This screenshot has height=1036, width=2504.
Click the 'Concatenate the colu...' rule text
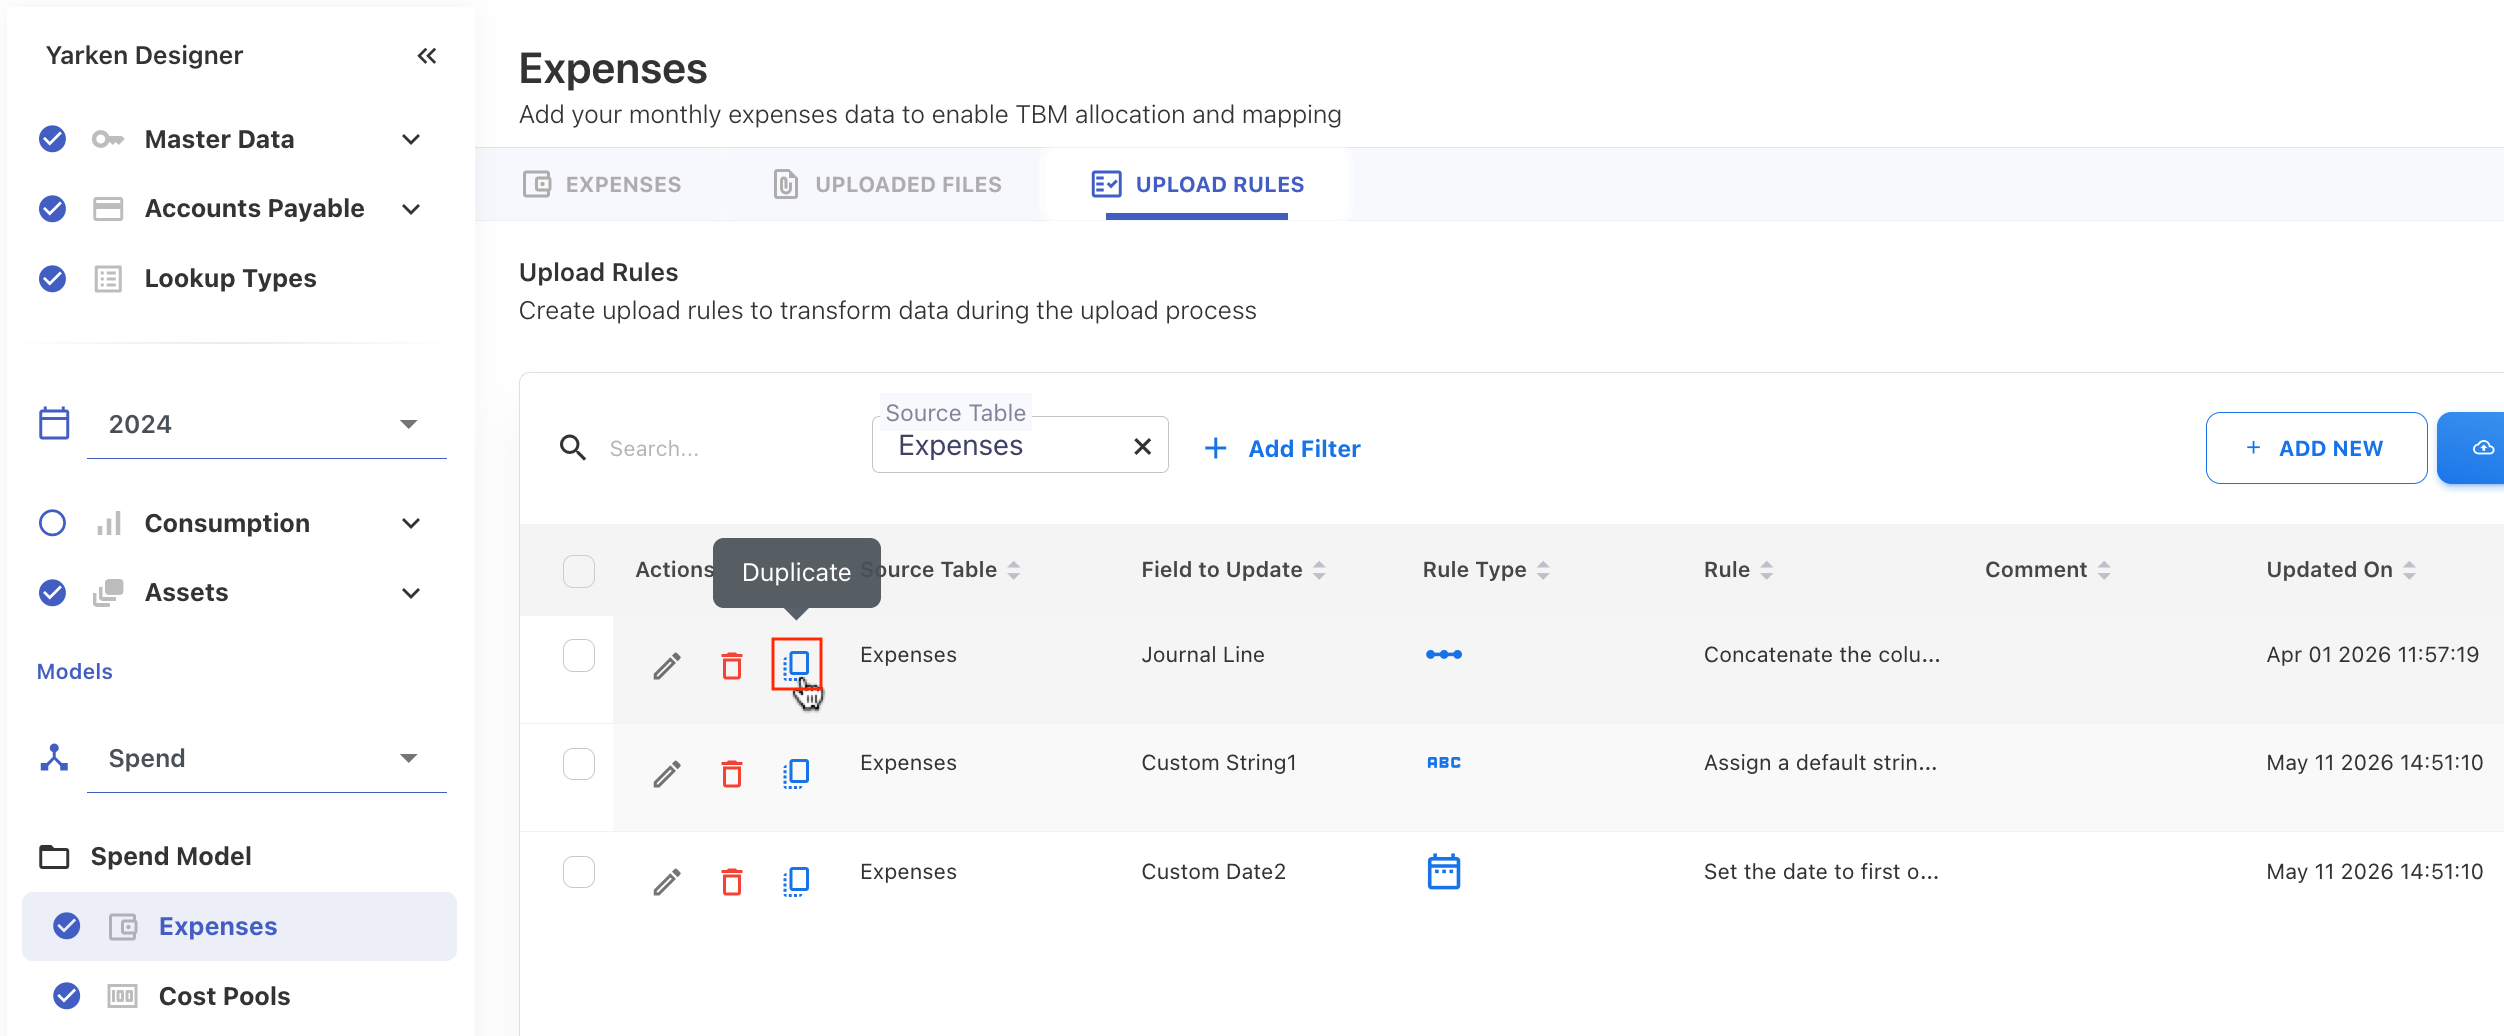click(1822, 654)
